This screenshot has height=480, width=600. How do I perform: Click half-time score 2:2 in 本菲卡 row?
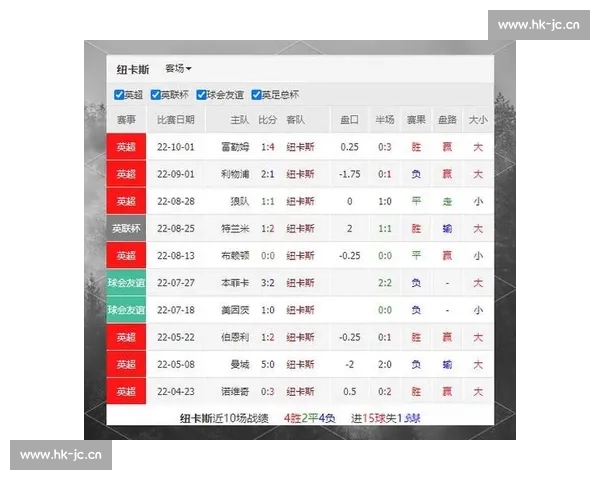(x=385, y=283)
